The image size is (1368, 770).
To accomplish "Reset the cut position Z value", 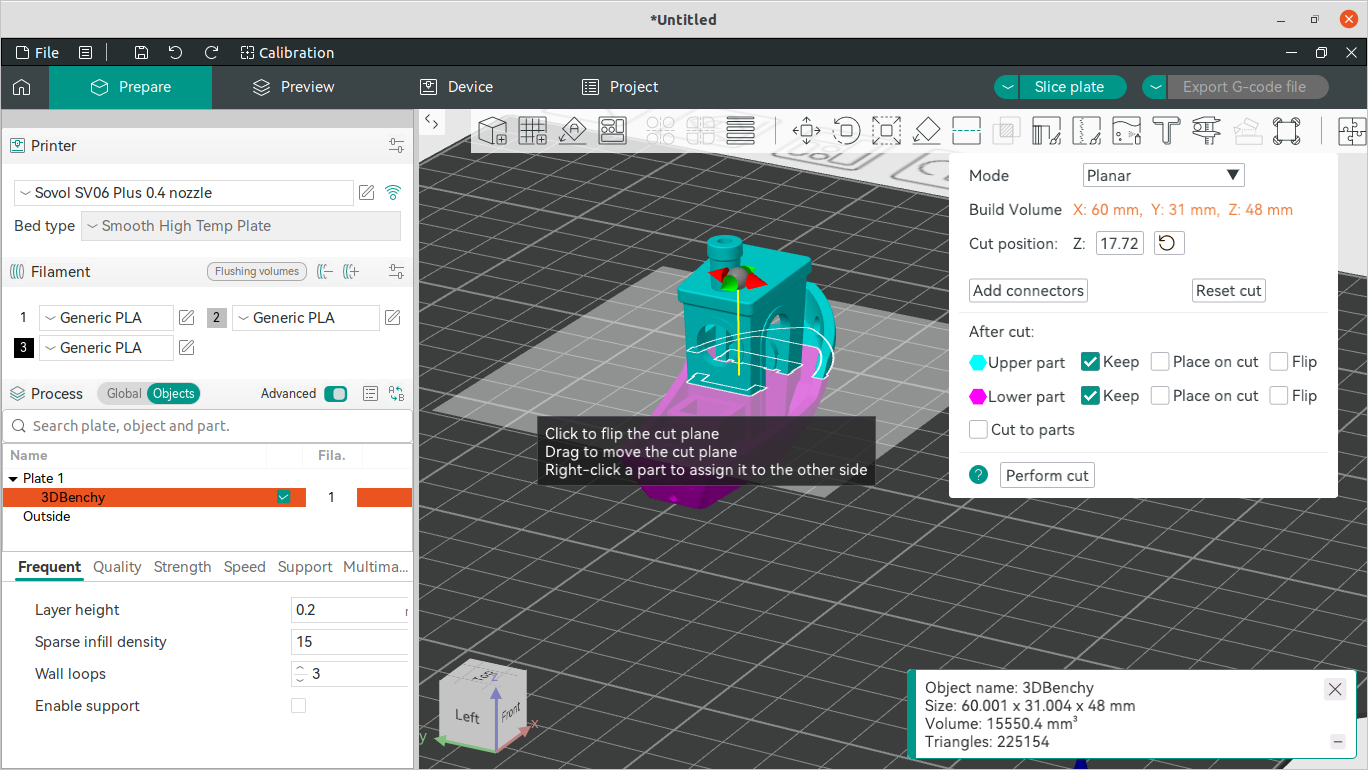I will (1169, 243).
